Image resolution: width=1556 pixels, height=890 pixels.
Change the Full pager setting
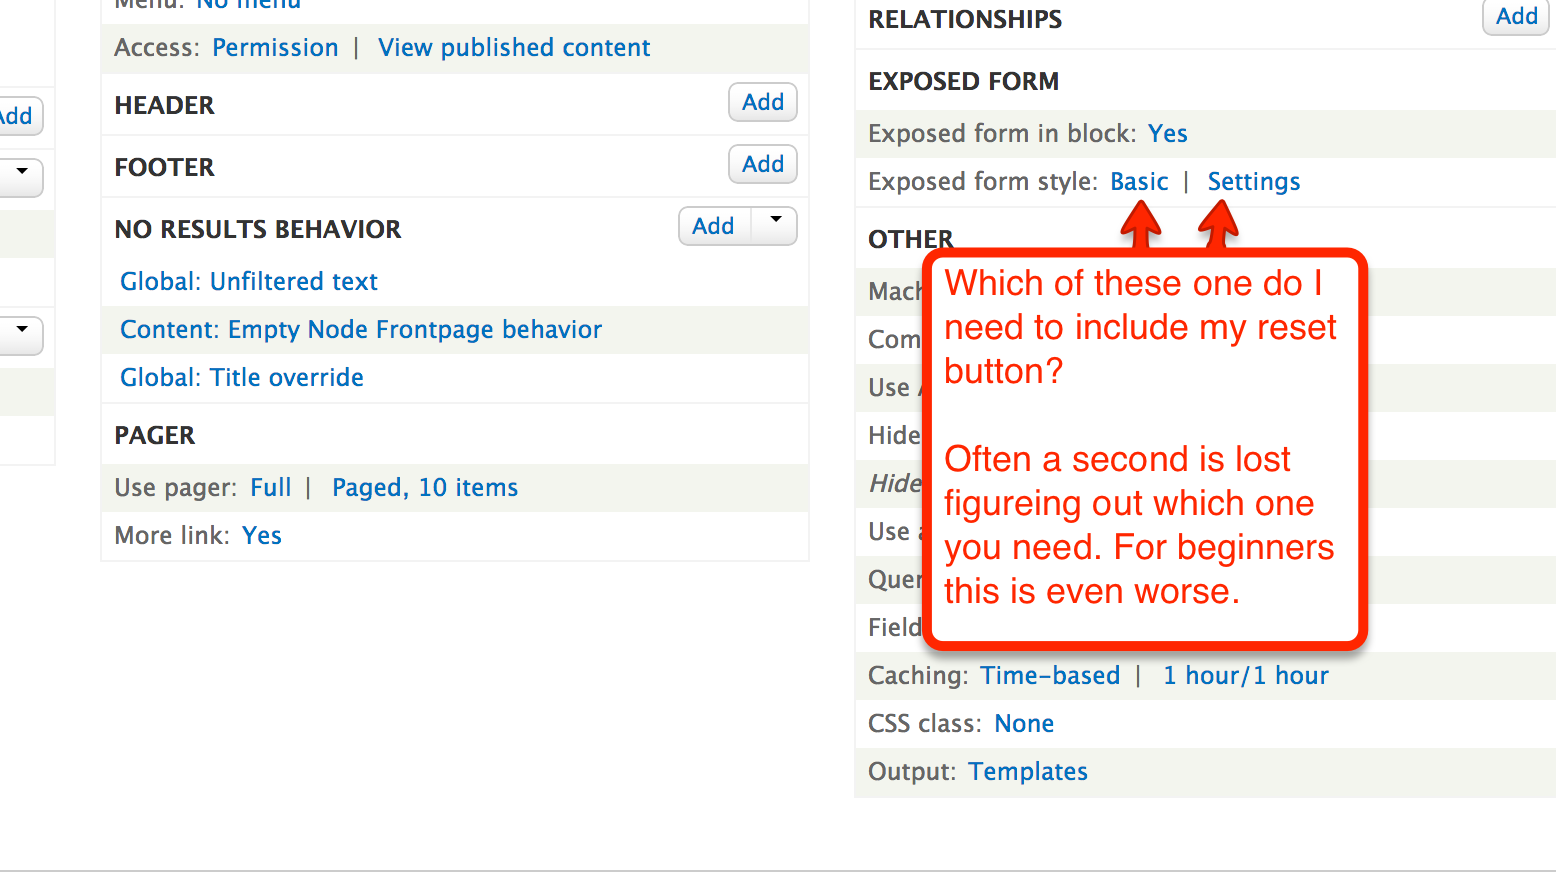[x=271, y=488]
